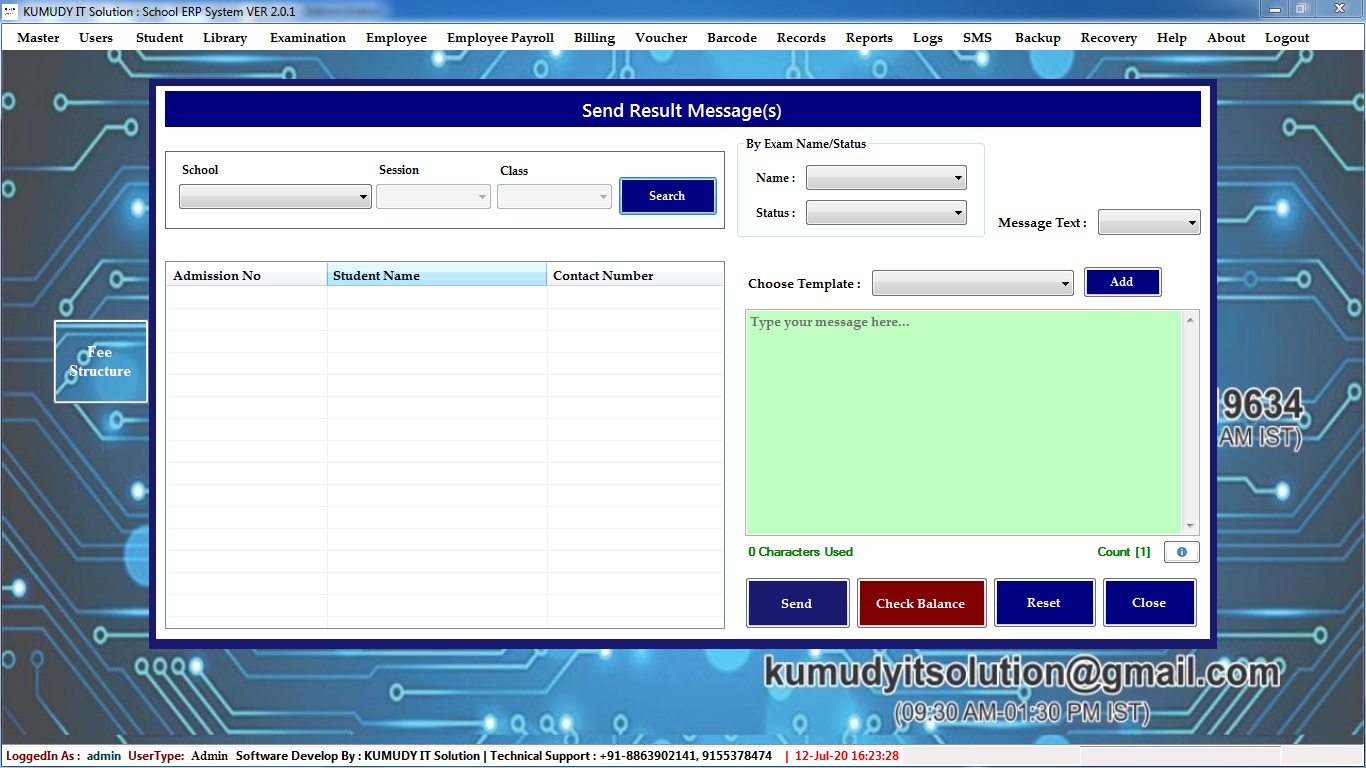The height and width of the screenshot is (768, 1366).
Task: Click the info icon beside Count
Action: [x=1181, y=552]
